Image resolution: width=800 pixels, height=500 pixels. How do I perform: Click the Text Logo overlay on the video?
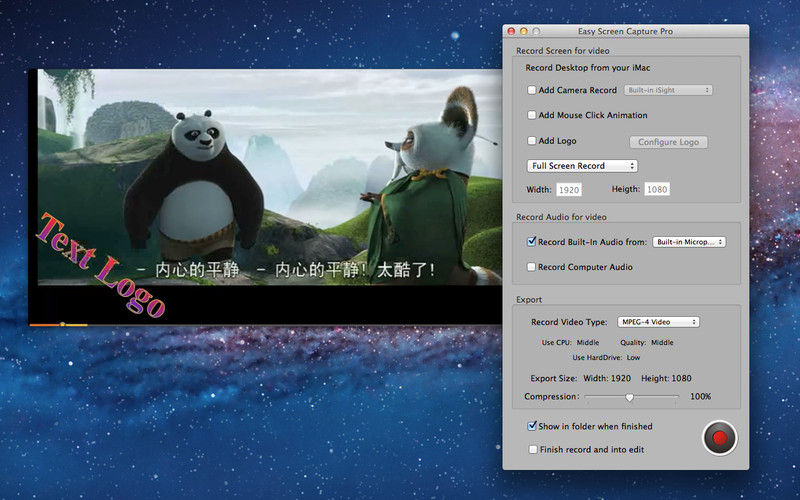[x=101, y=264]
